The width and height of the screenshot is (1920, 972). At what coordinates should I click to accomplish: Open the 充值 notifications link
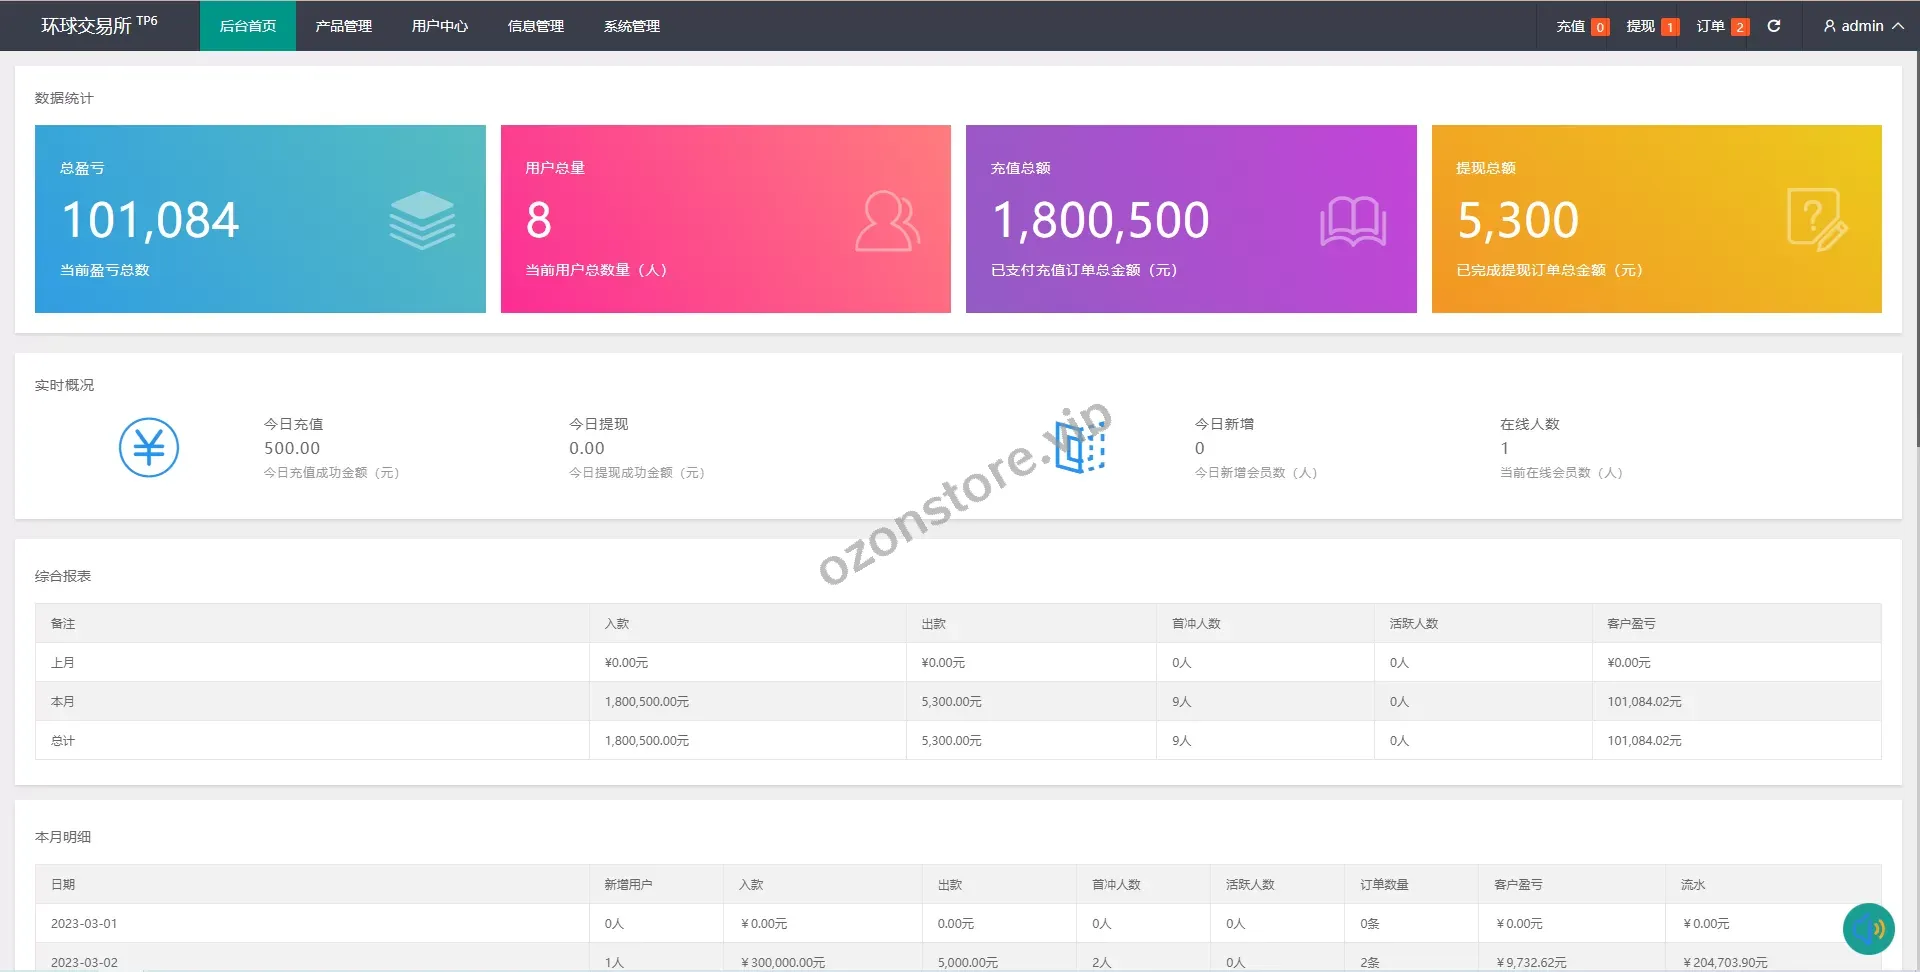pyautogui.click(x=1581, y=26)
